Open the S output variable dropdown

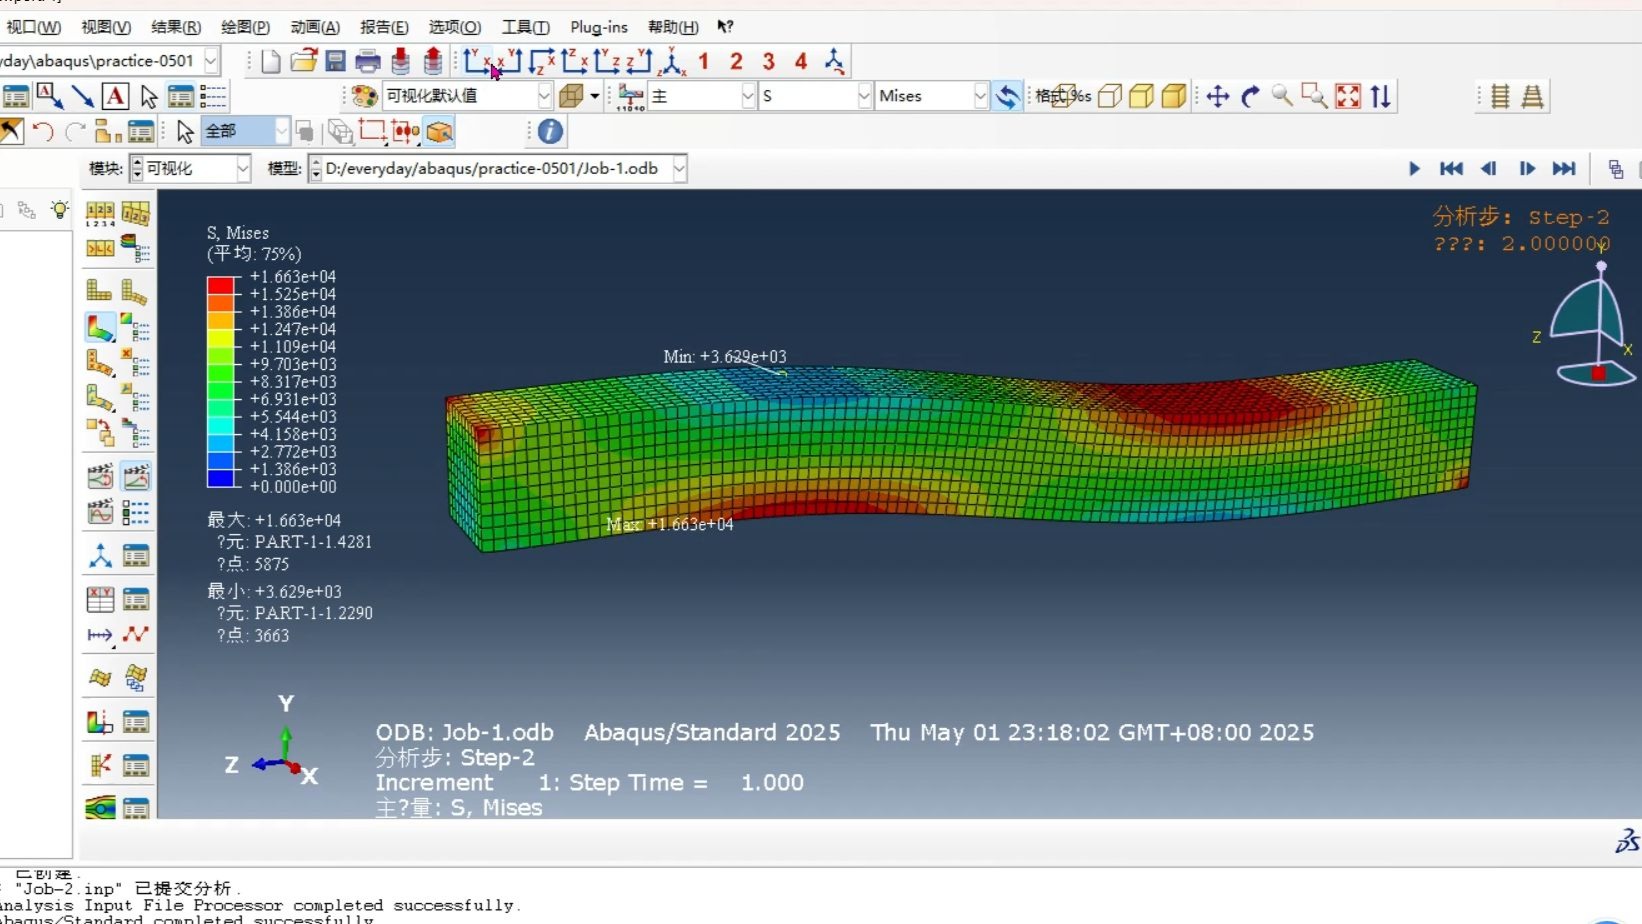[864, 96]
